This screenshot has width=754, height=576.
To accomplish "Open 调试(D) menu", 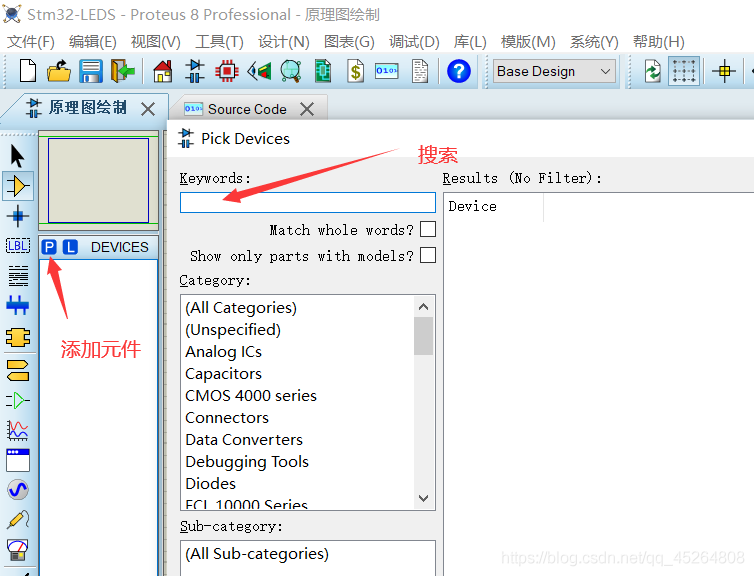I will click(414, 42).
